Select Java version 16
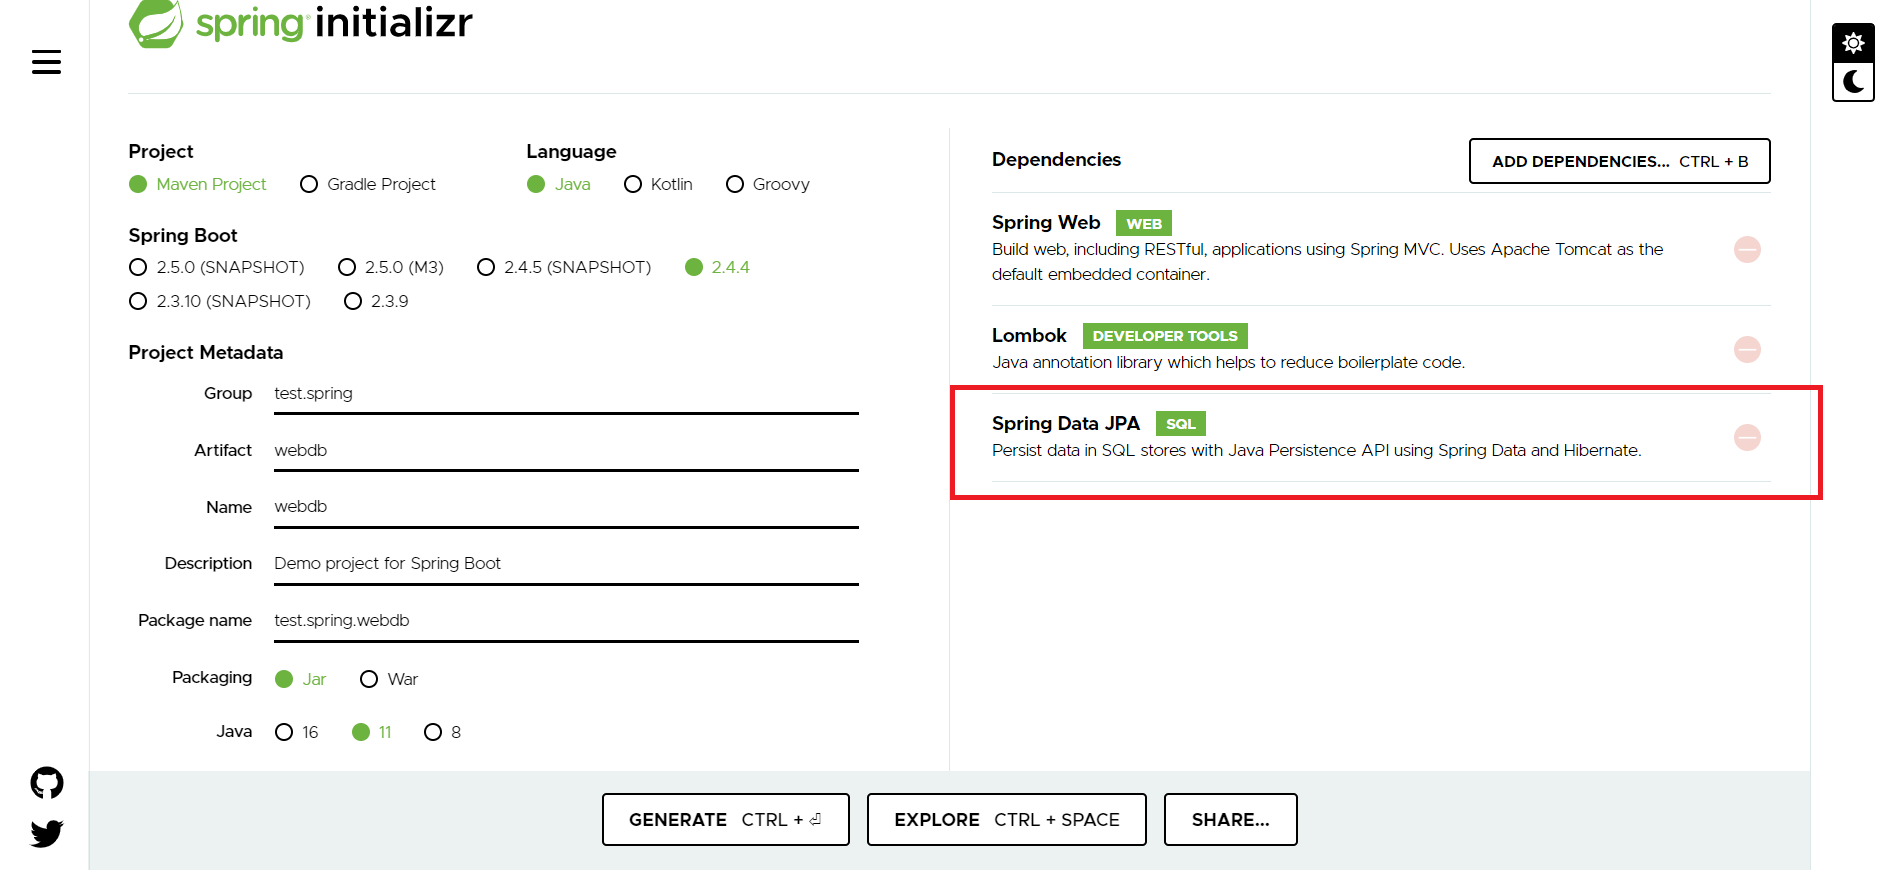The height and width of the screenshot is (870, 1890). tap(297, 732)
